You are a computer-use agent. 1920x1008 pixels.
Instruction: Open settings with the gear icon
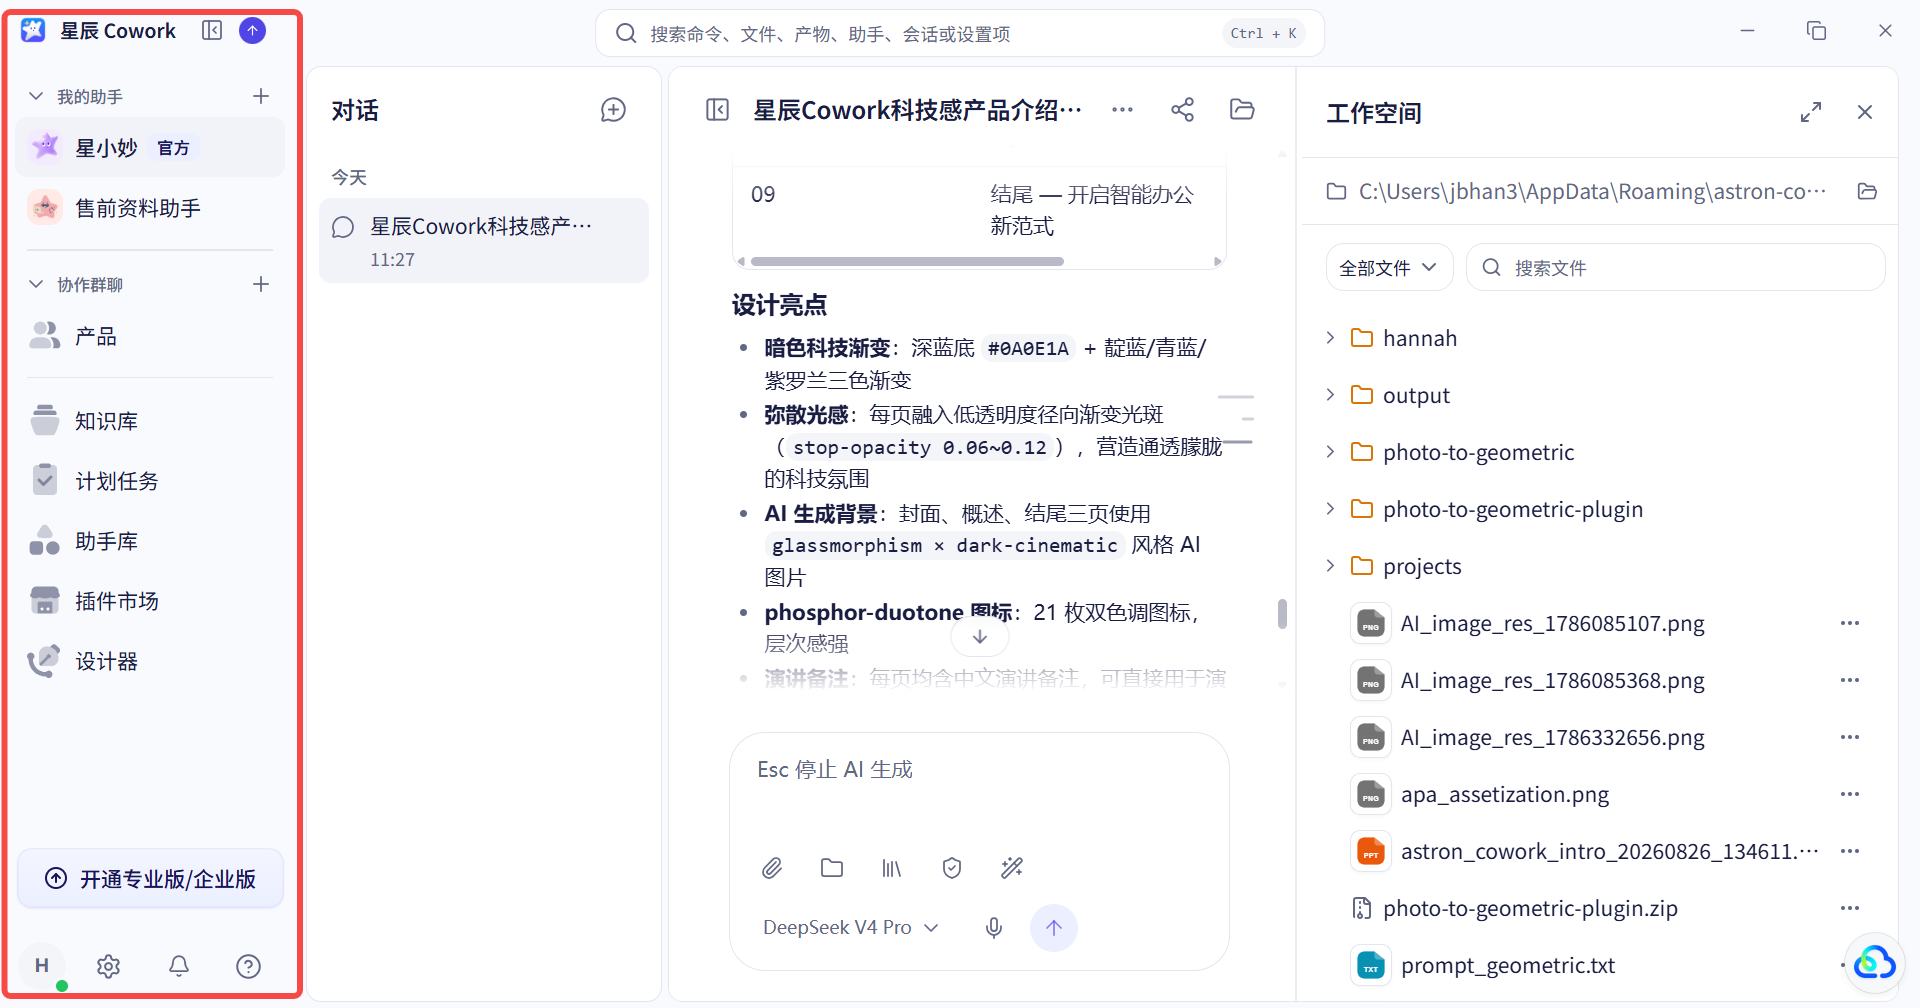click(x=109, y=966)
